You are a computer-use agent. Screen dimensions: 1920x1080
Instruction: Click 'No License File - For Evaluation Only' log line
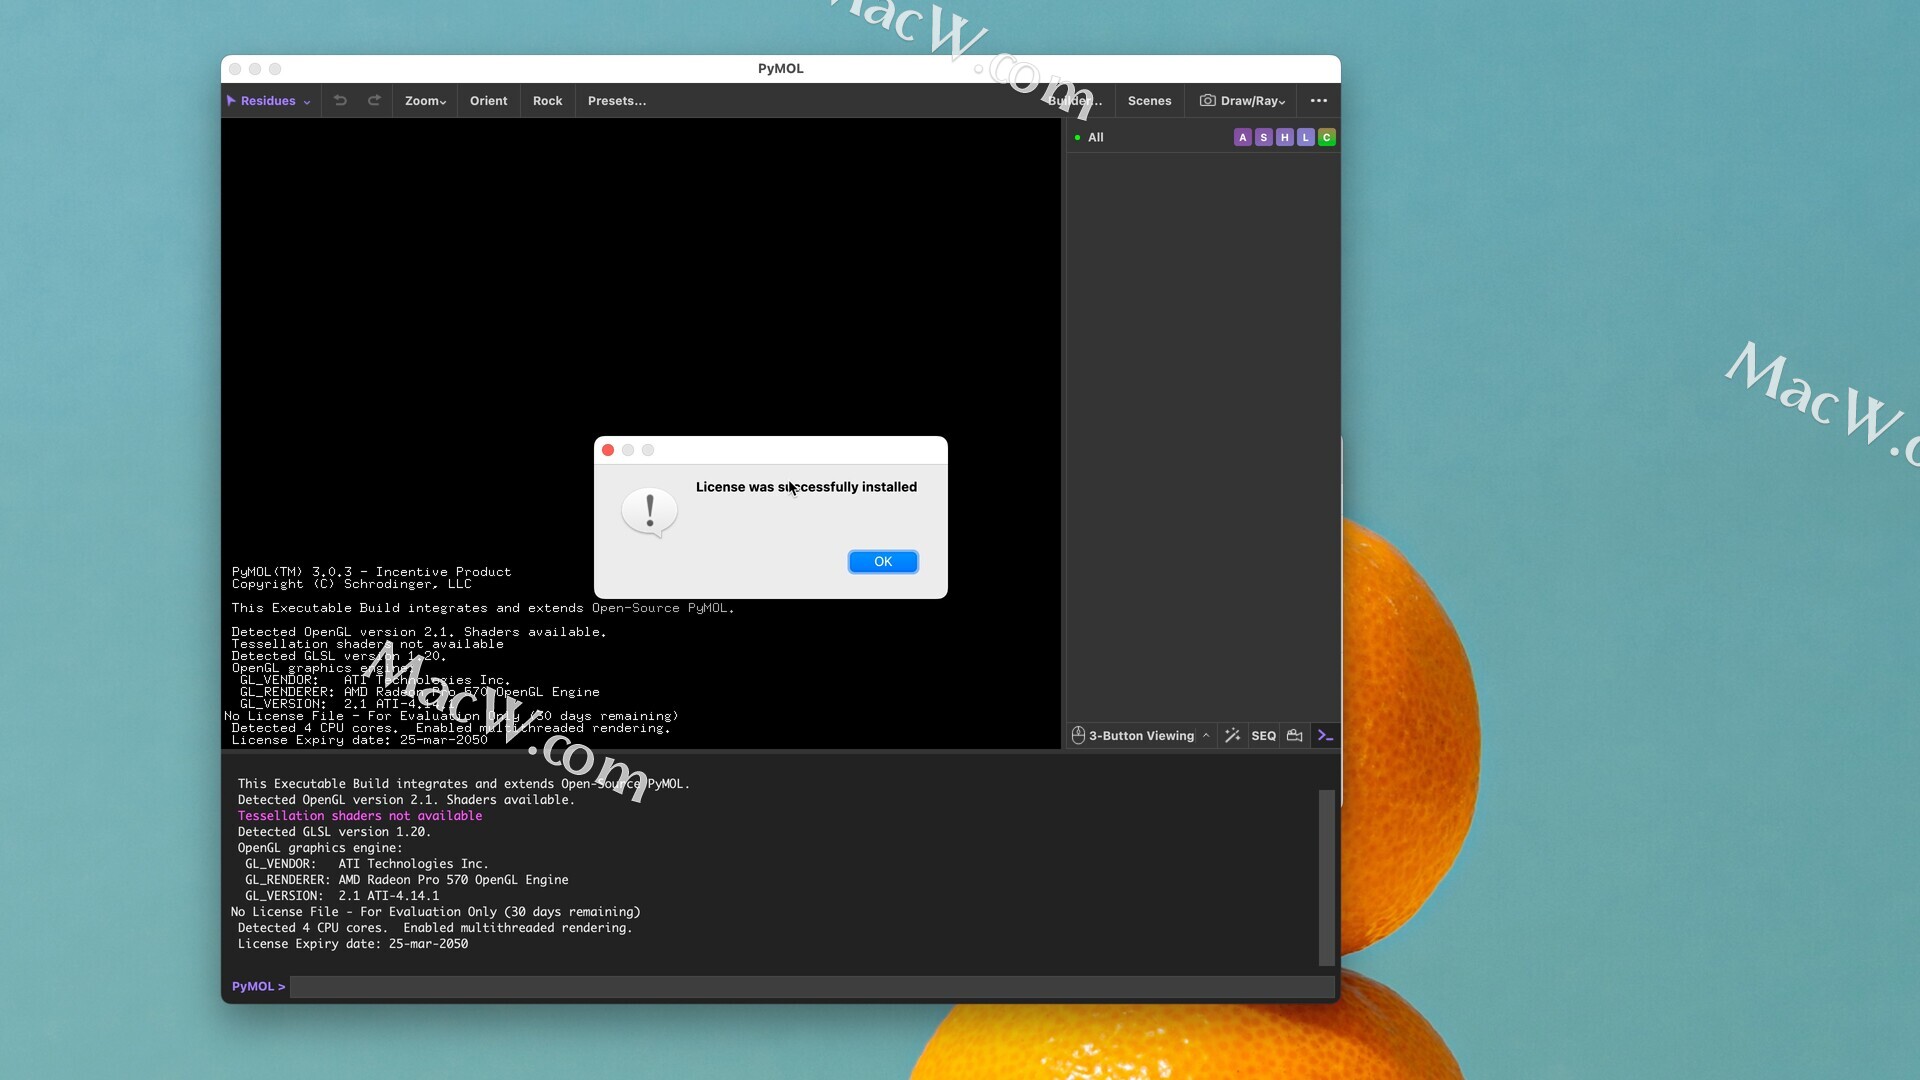436,912
